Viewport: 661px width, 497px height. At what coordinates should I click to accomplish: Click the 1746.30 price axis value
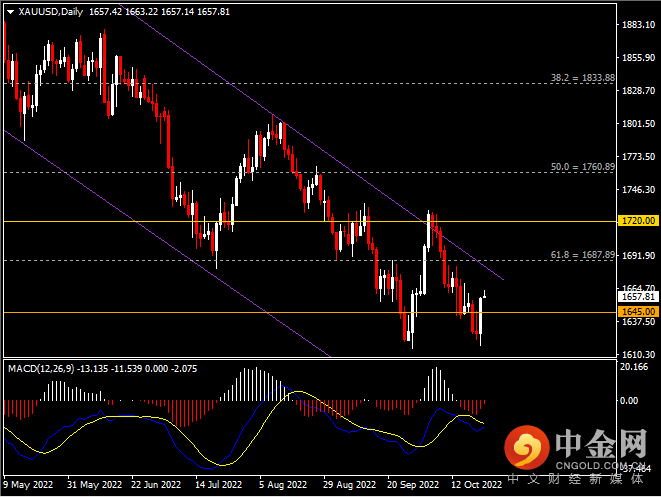point(639,190)
